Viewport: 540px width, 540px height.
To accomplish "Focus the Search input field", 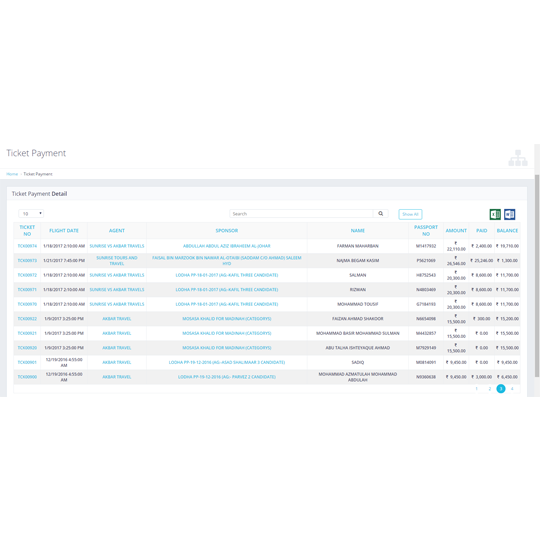I will pyautogui.click(x=301, y=214).
